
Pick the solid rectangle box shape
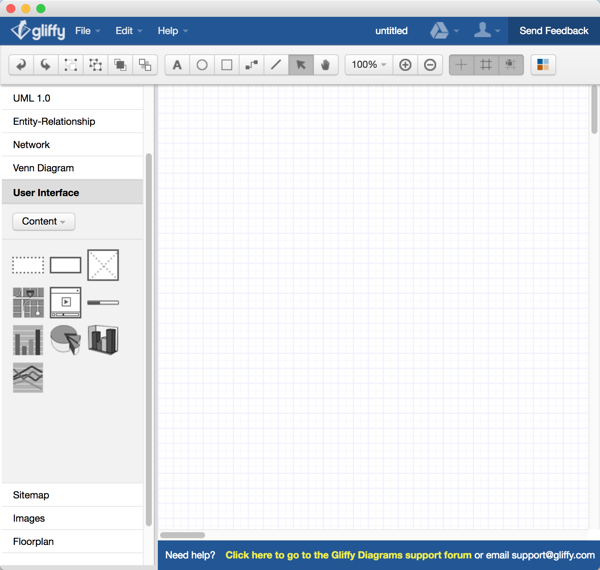65,265
